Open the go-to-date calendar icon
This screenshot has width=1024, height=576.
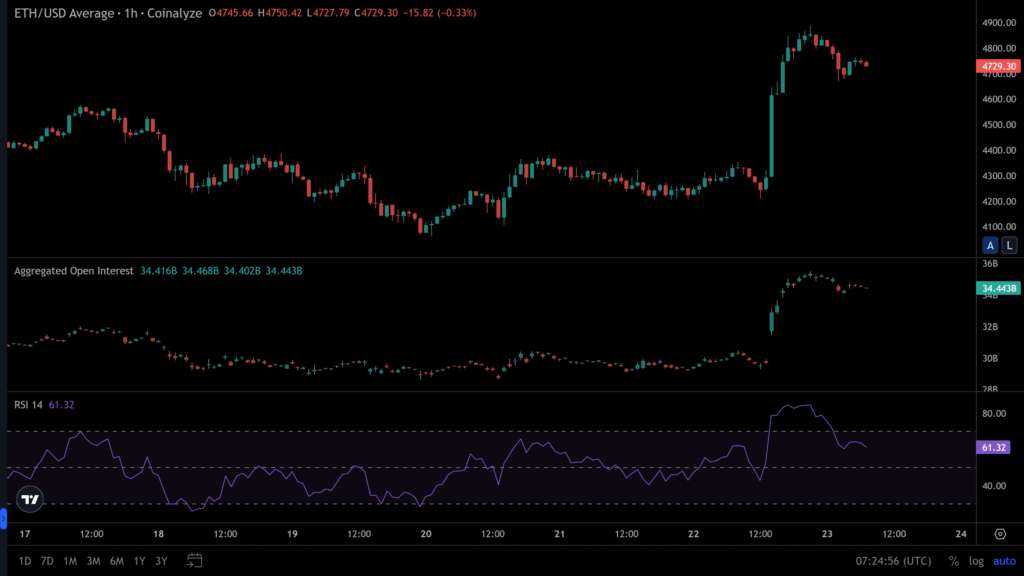tap(195, 560)
